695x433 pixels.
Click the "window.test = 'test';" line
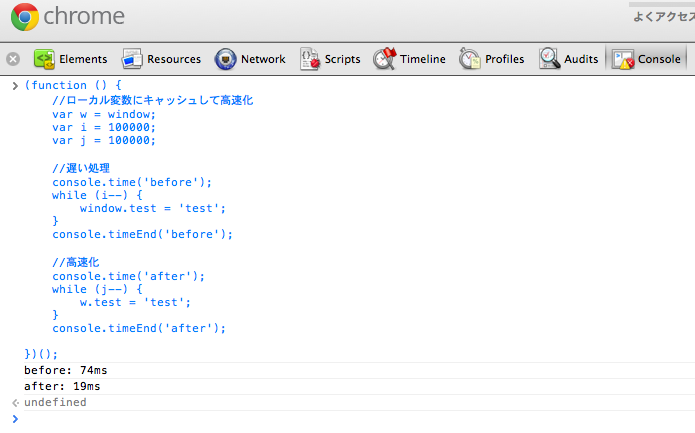tap(153, 208)
